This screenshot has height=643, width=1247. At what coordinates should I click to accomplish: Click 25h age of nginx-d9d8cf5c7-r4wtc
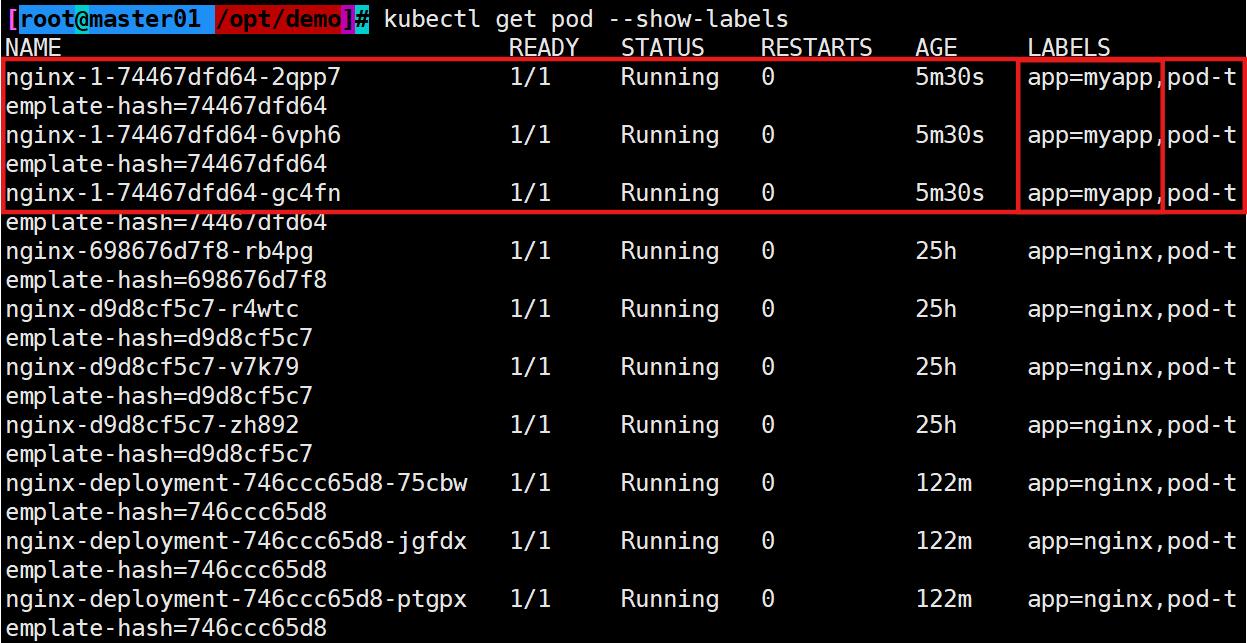[936, 309]
